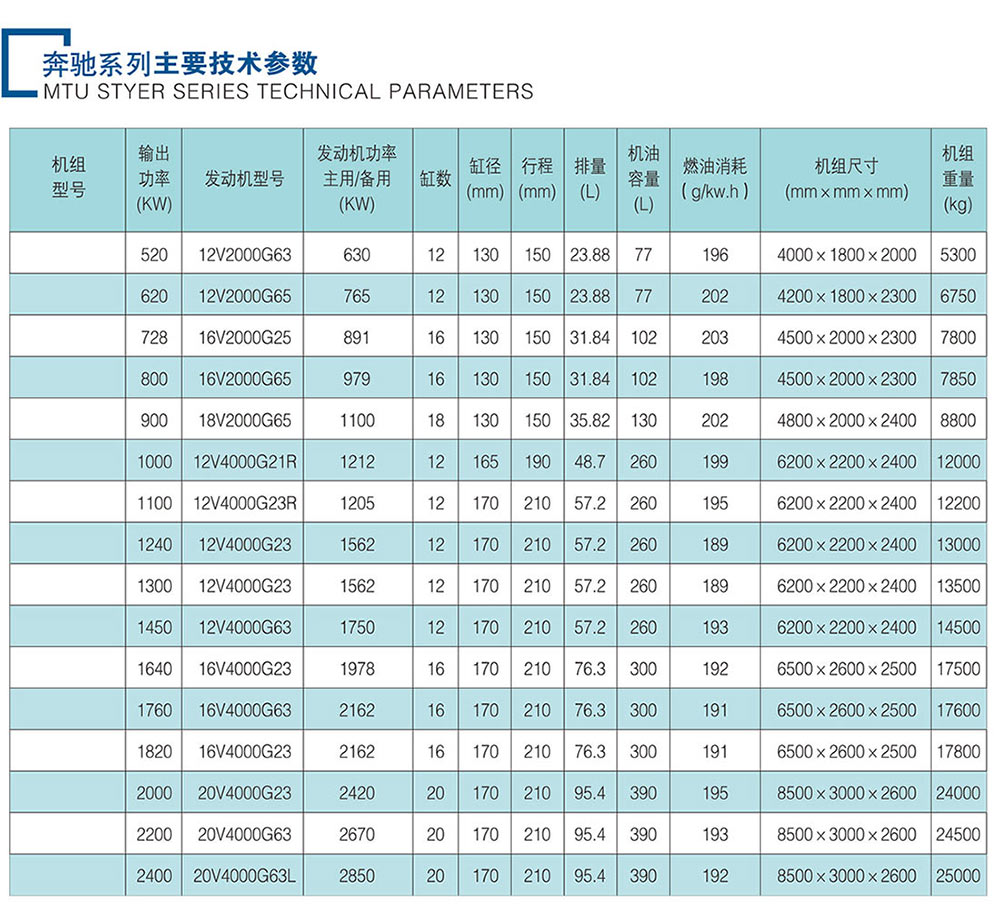Select the 行程 (mm) column header
The height and width of the screenshot is (907, 1000).
pos(538,179)
